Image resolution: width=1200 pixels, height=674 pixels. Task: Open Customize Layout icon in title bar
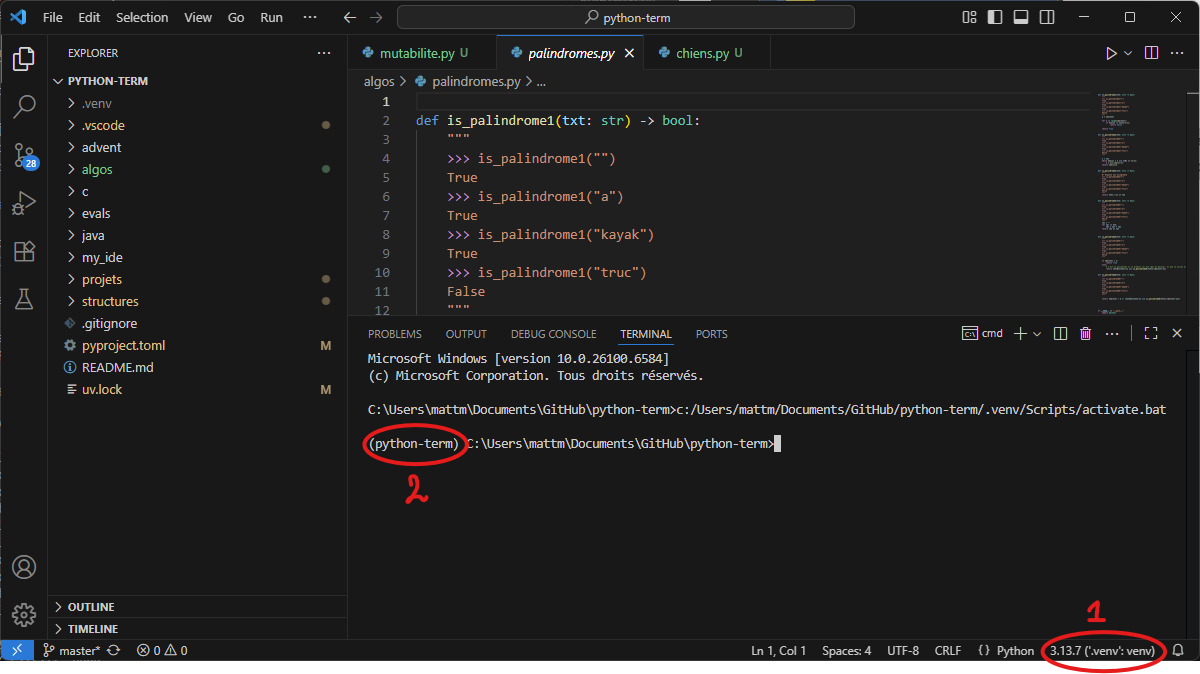(x=969, y=17)
